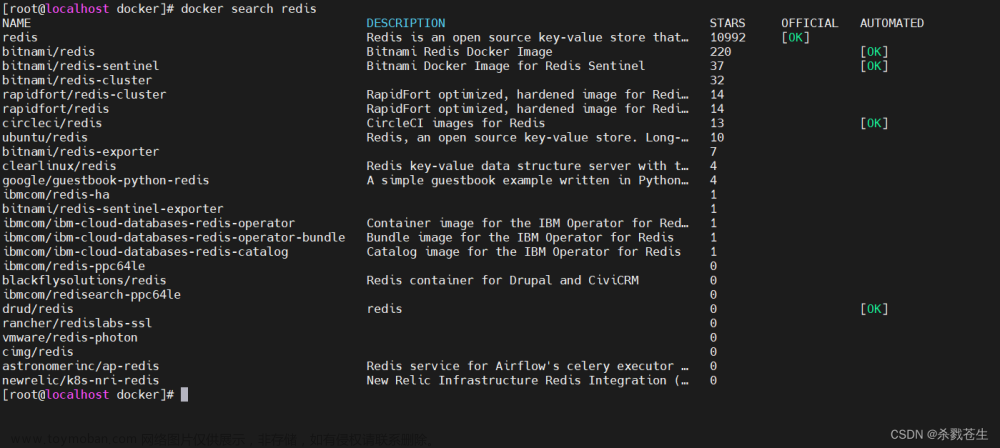Click the image name 'ibmcom/redisearch-ppc64le'
The width and height of the screenshot is (1000, 448).
point(91,295)
